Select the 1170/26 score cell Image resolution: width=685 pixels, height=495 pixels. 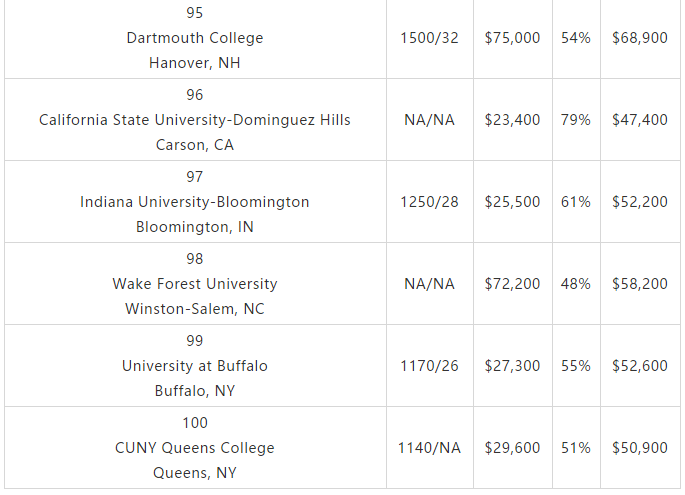pyautogui.click(x=429, y=366)
